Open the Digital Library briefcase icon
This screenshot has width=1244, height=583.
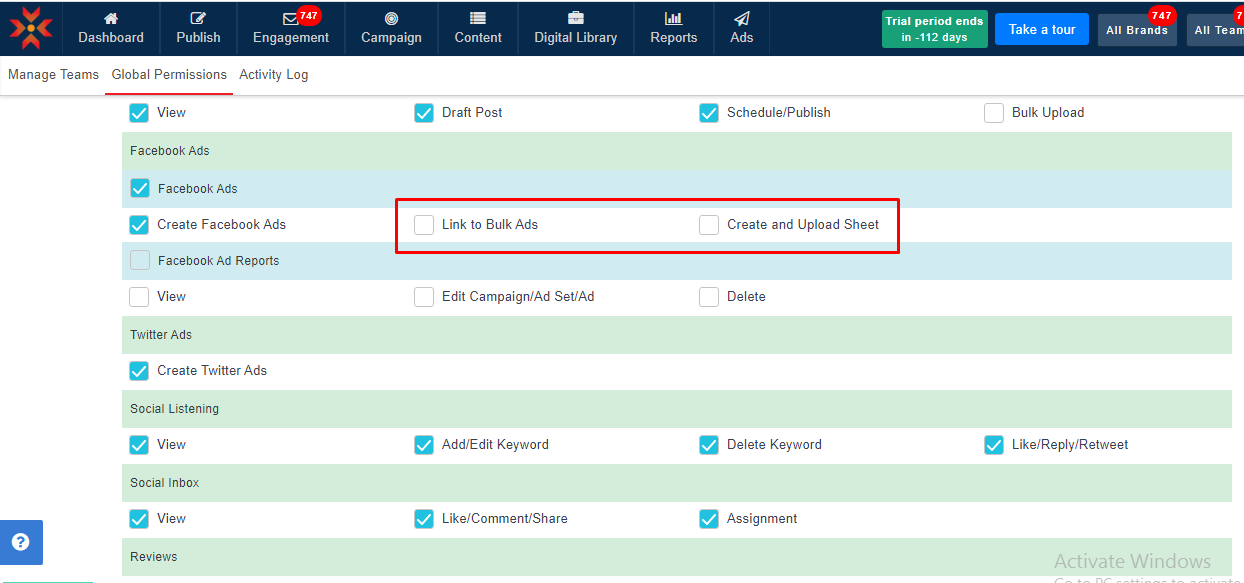pyautogui.click(x=575, y=18)
